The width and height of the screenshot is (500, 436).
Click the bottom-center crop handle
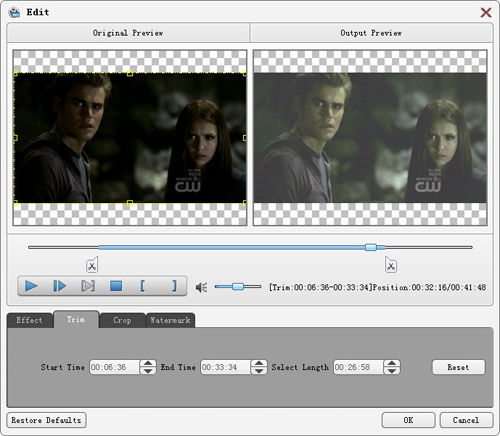[x=130, y=203]
